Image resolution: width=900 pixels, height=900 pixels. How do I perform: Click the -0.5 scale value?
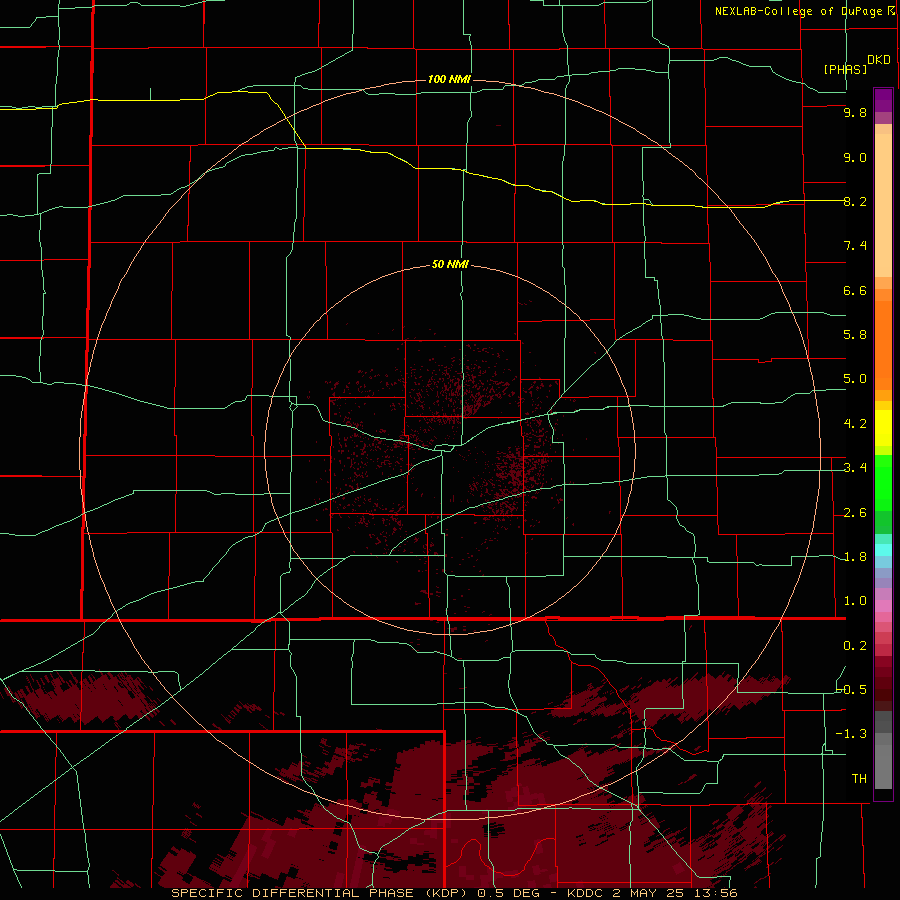click(851, 690)
